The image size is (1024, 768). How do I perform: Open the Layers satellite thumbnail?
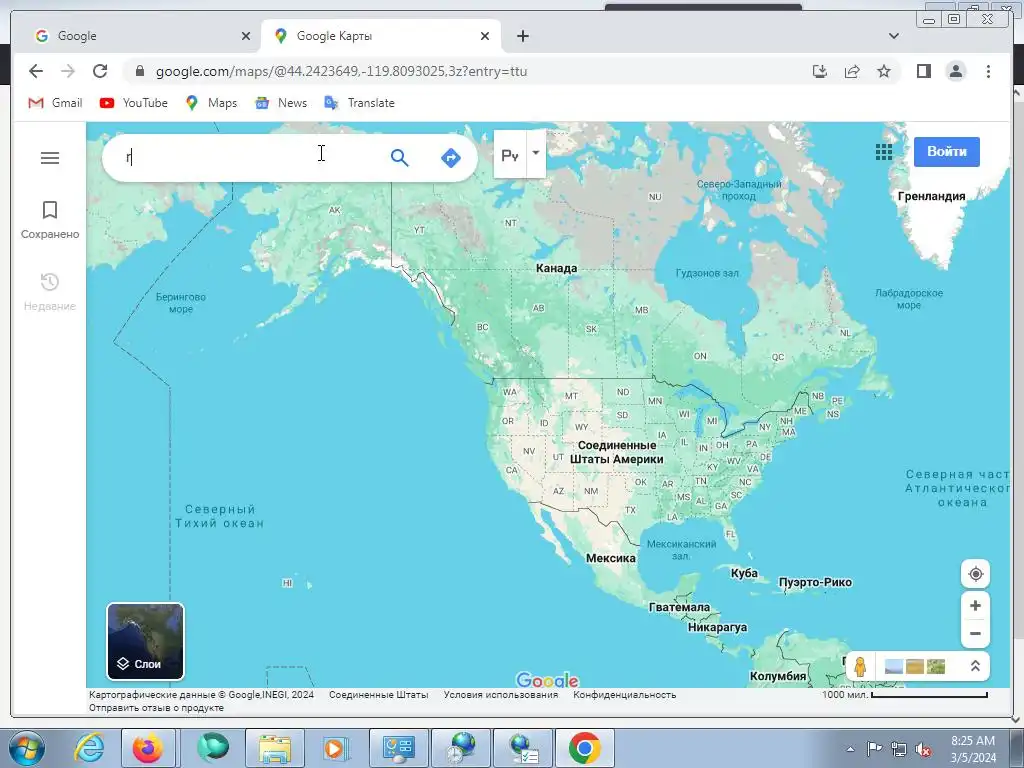coord(145,641)
